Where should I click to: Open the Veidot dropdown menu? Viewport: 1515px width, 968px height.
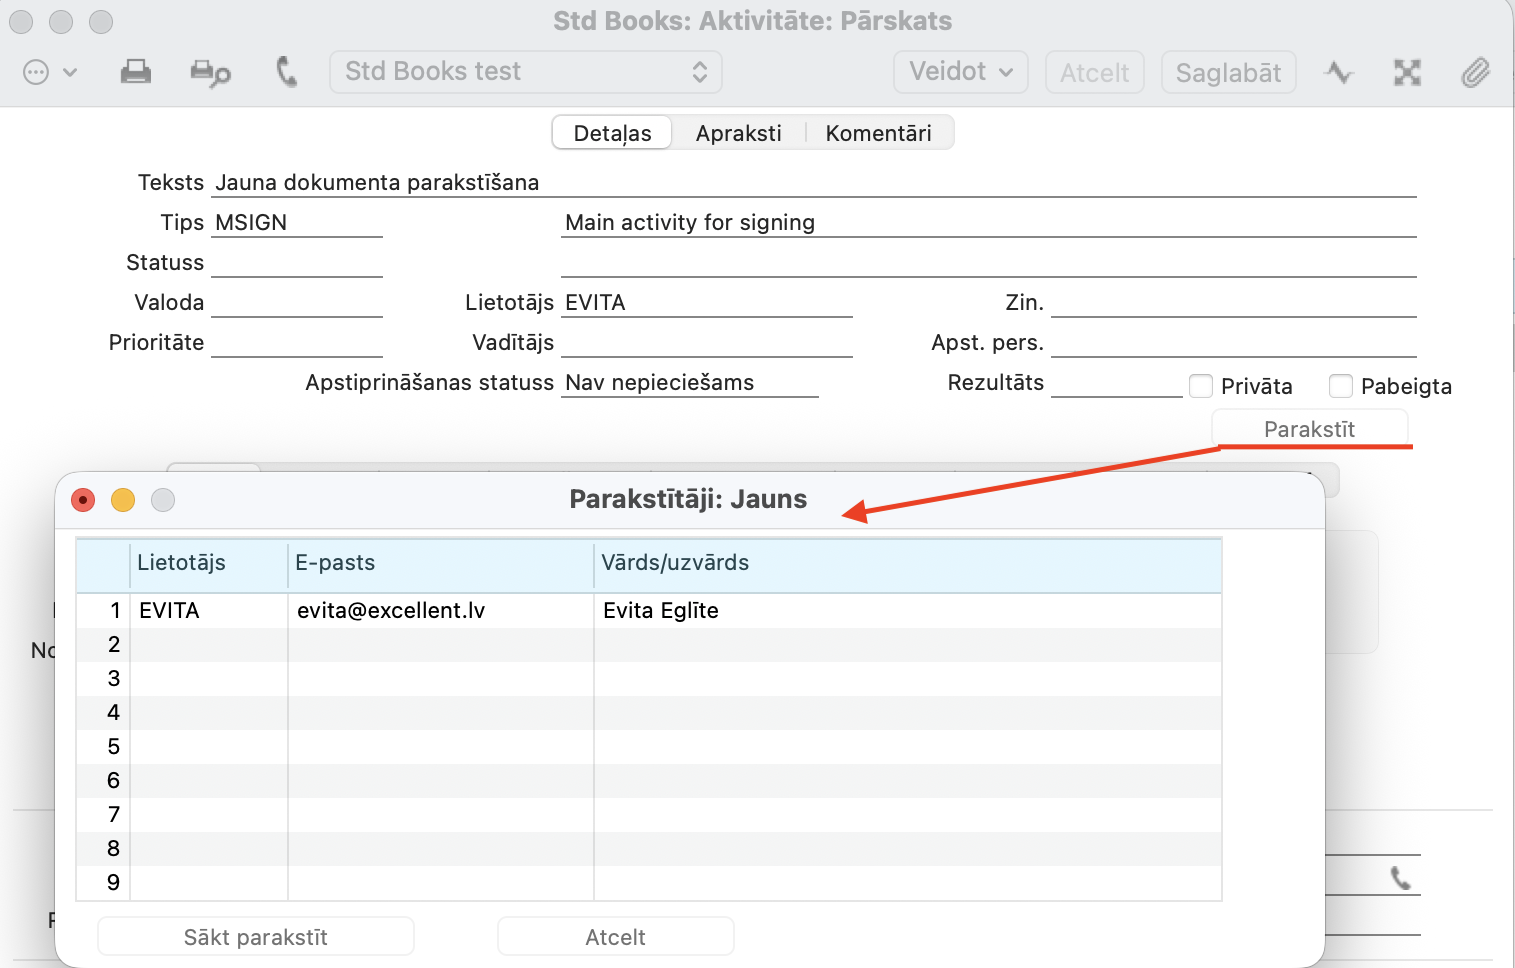coord(960,72)
